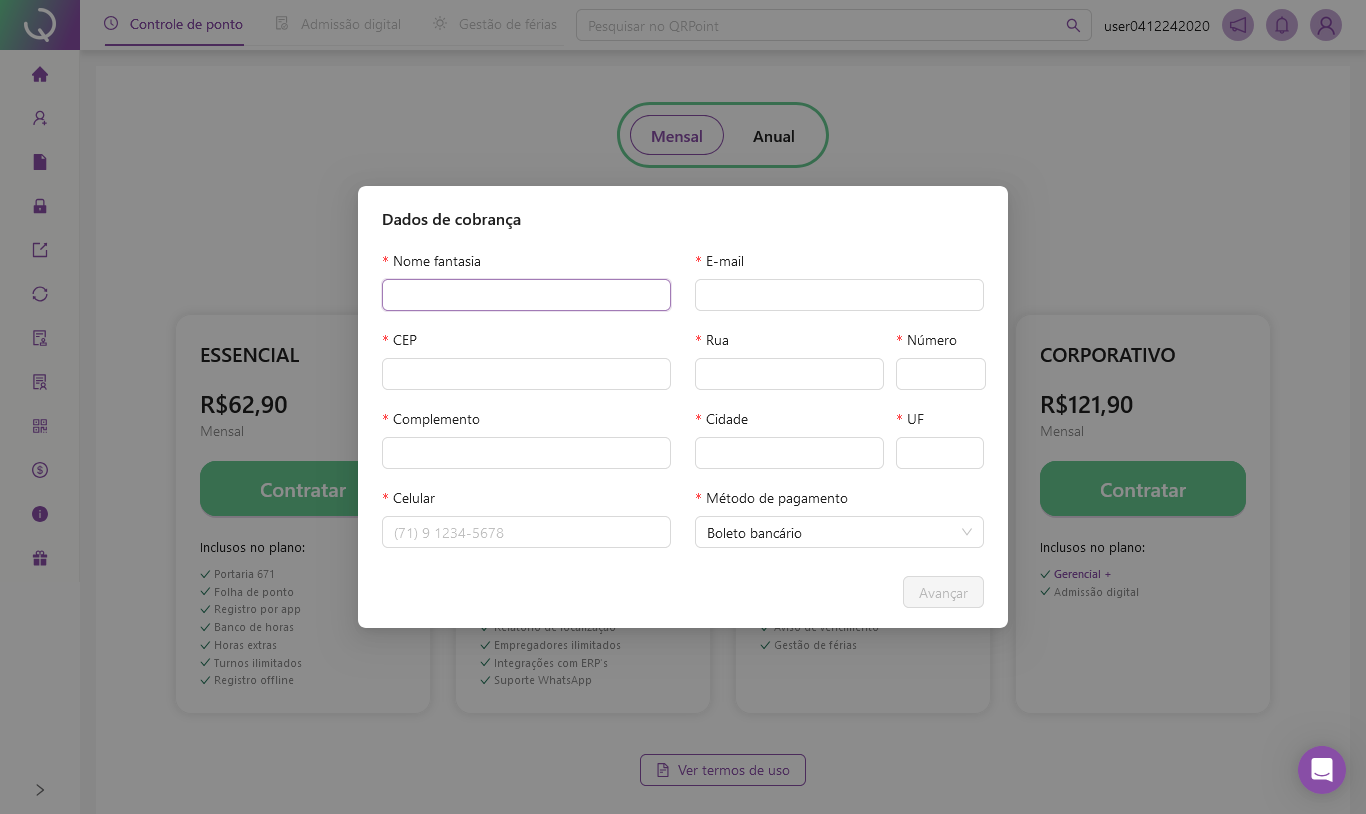Viewport: 1366px width, 814px height.
Task: Expand the sidebar with bottom chevron
Action: 40,790
